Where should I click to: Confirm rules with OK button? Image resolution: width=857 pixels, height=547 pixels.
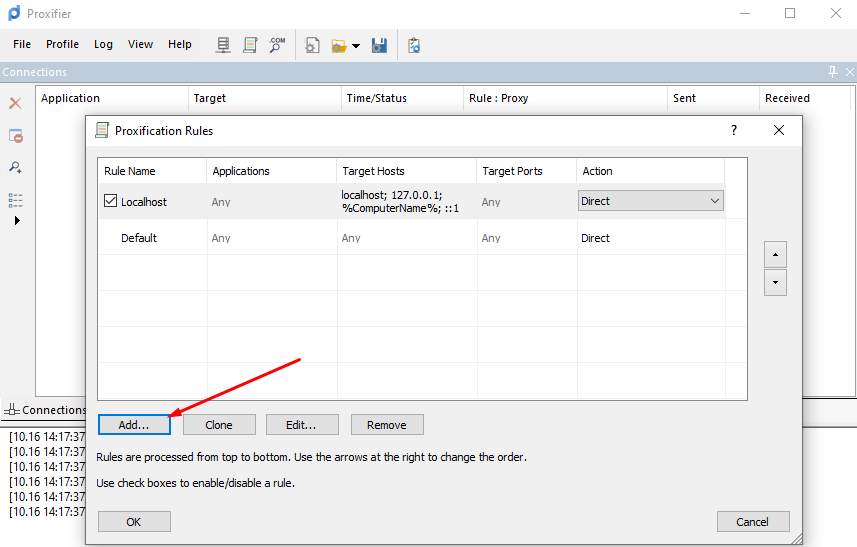click(134, 522)
